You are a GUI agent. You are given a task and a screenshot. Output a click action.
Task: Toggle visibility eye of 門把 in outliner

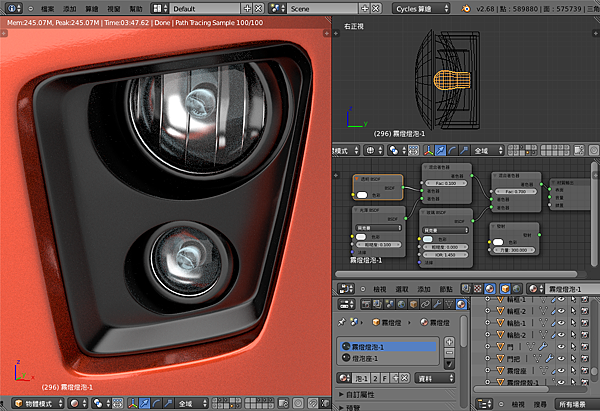pyautogui.click(x=561, y=358)
